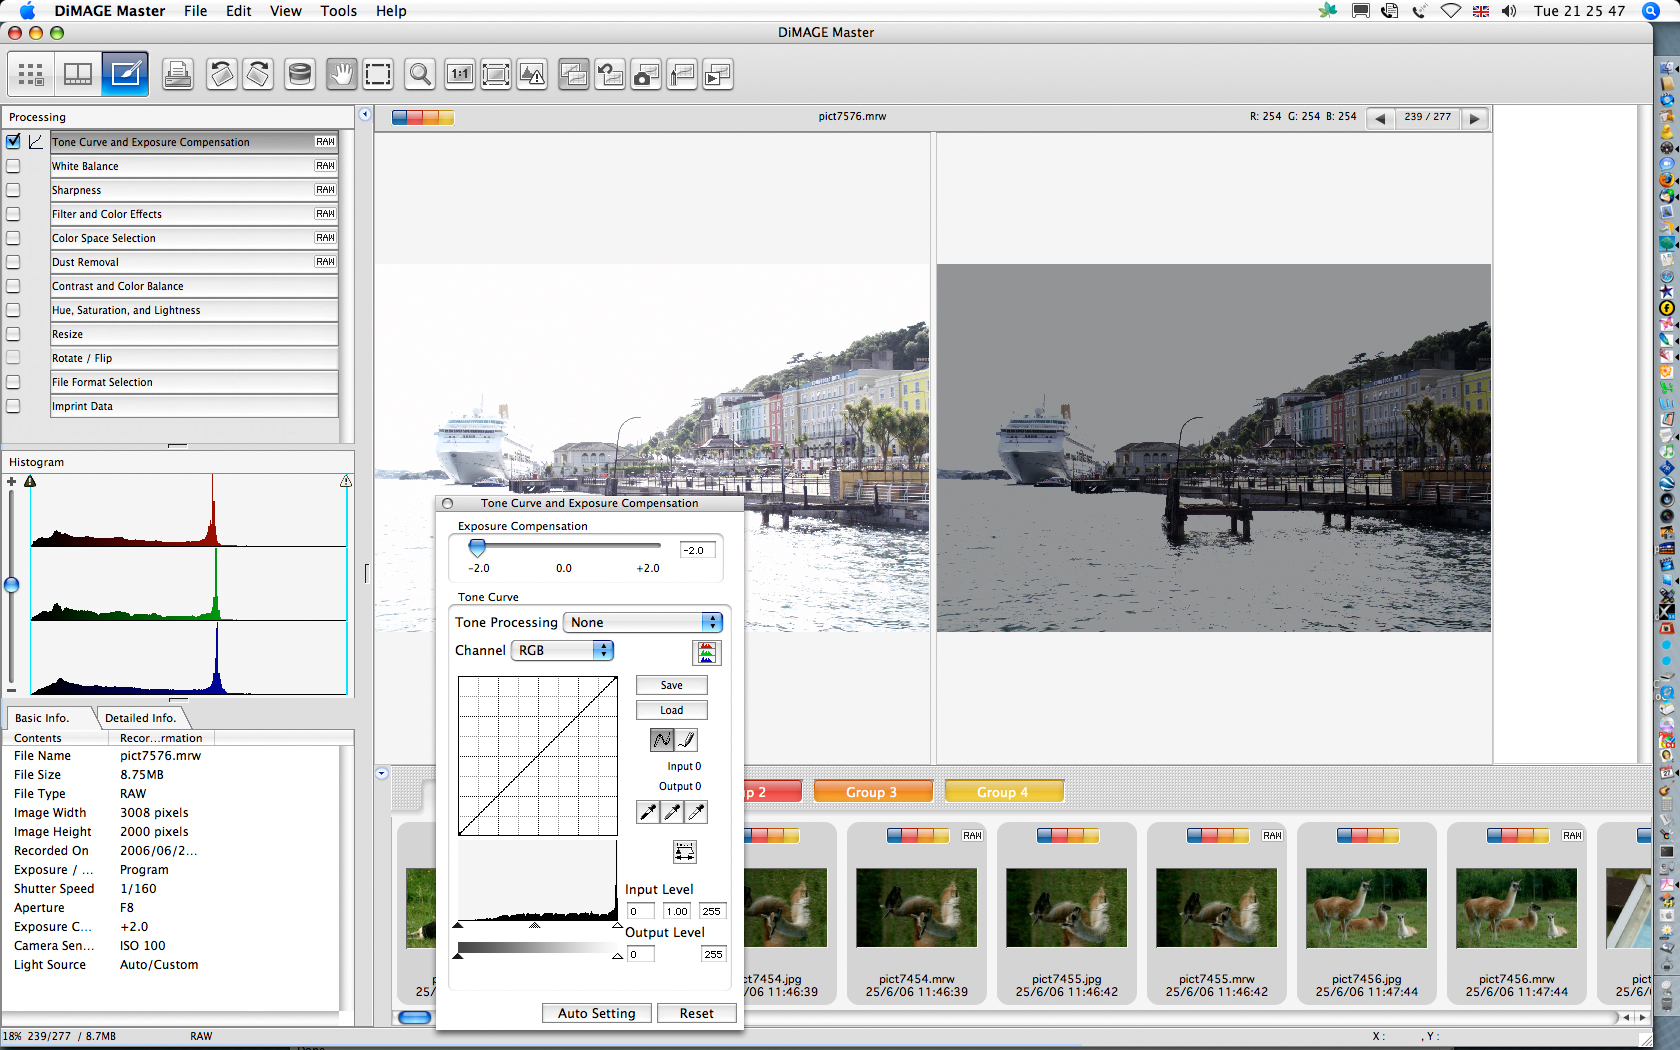Enable the Resize checkbox
Screen dimensions: 1680x1050
(x=13, y=334)
